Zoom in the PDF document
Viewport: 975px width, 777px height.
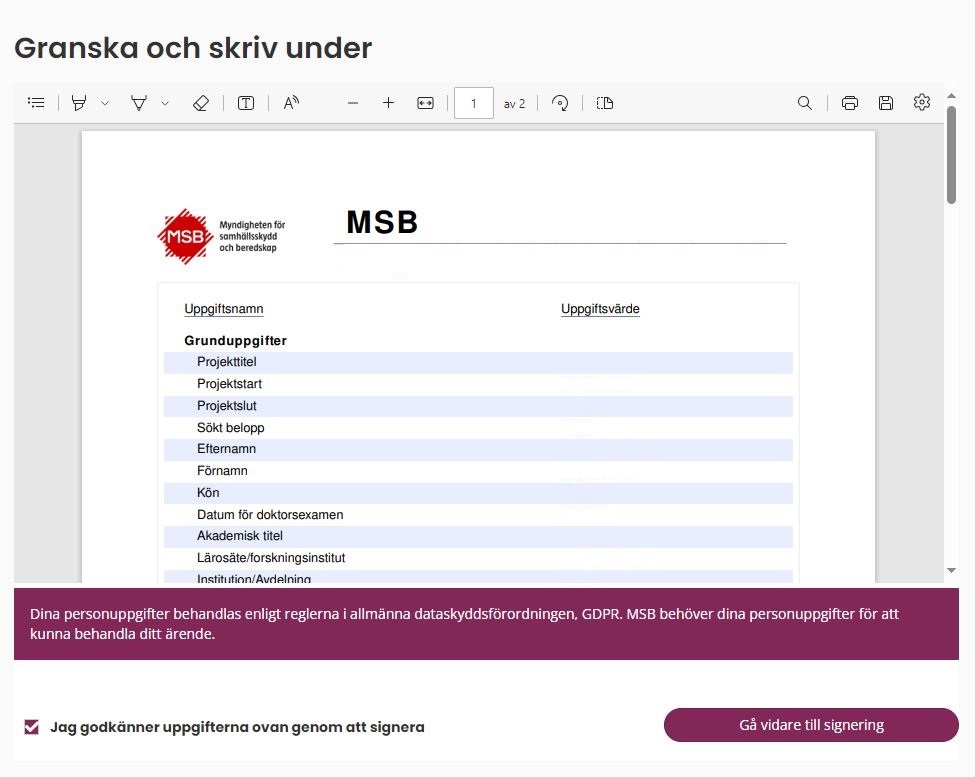[388, 103]
